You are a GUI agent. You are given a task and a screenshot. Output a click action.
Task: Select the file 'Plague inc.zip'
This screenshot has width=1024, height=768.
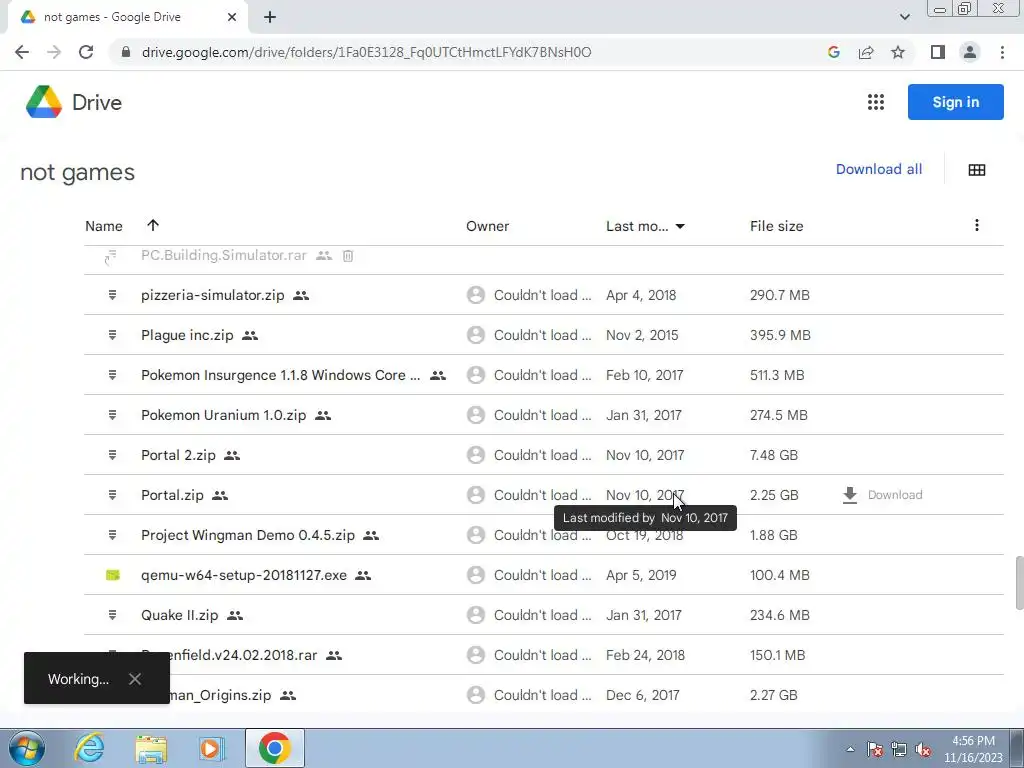tap(187, 335)
